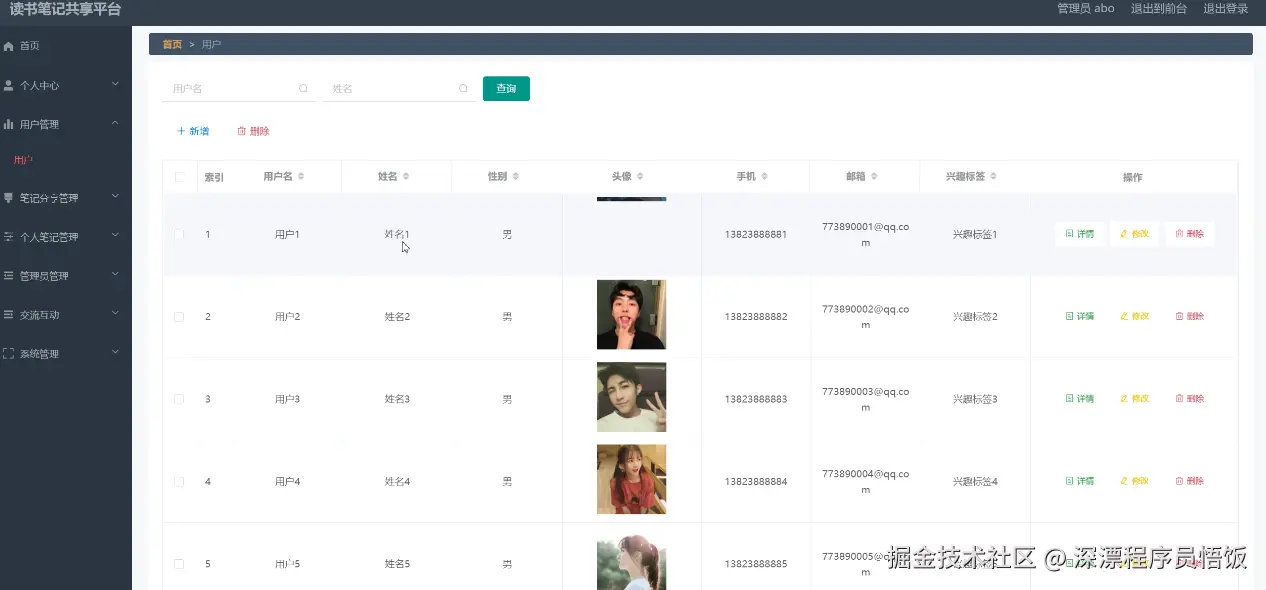The width and height of the screenshot is (1266, 590).
Task: Click the avatar photo in row 用户5
Action: (x=631, y=563)
